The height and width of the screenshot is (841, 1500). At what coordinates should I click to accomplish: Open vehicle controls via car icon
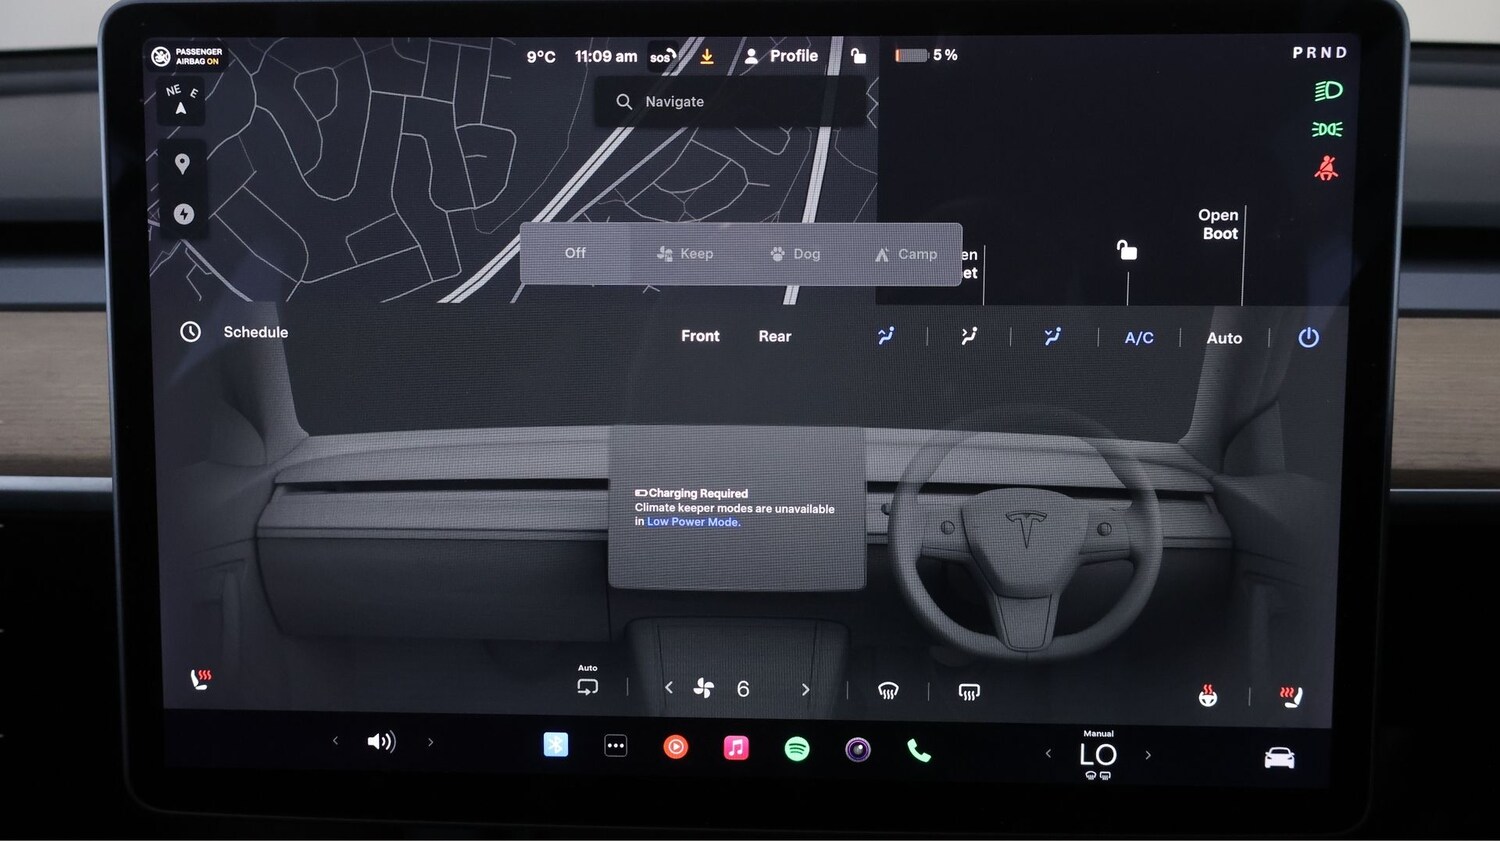coord(1279,758)
